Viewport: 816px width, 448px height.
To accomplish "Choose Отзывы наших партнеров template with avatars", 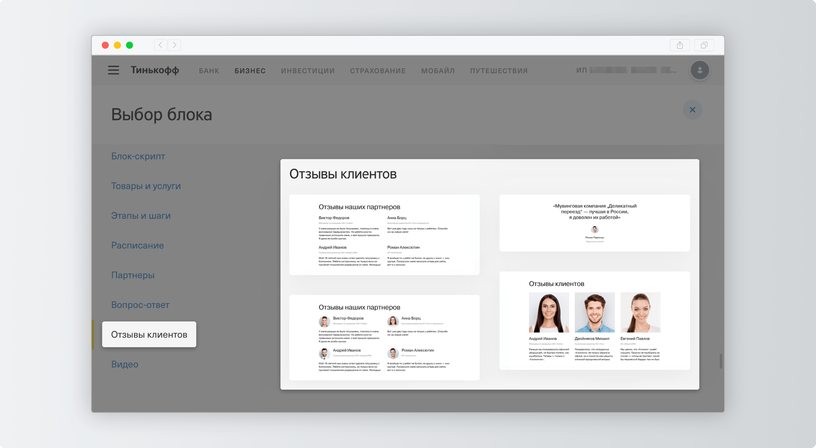I will (384, 337).
